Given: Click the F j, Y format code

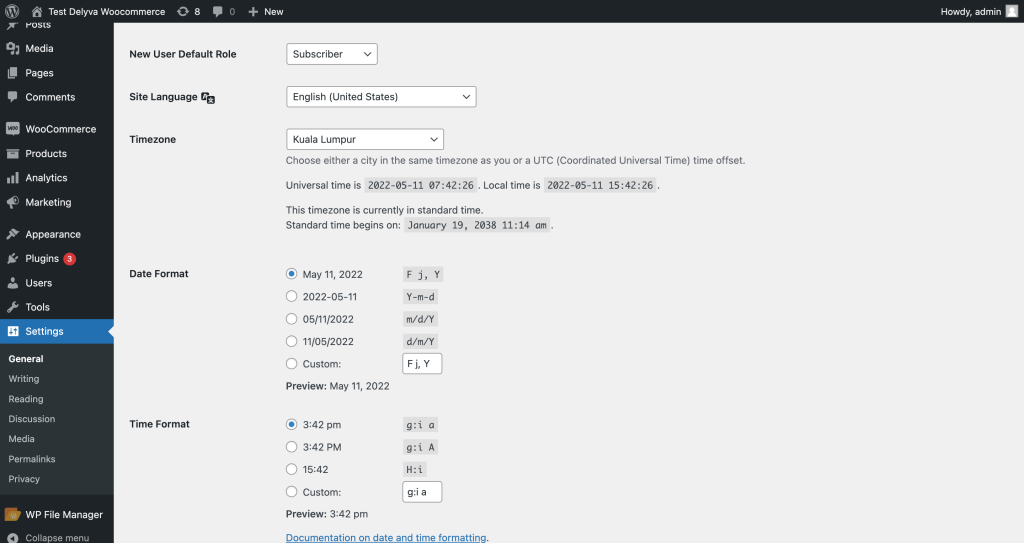Looking at the screenshot, I should pyautogui.click(x=423, y=274).
